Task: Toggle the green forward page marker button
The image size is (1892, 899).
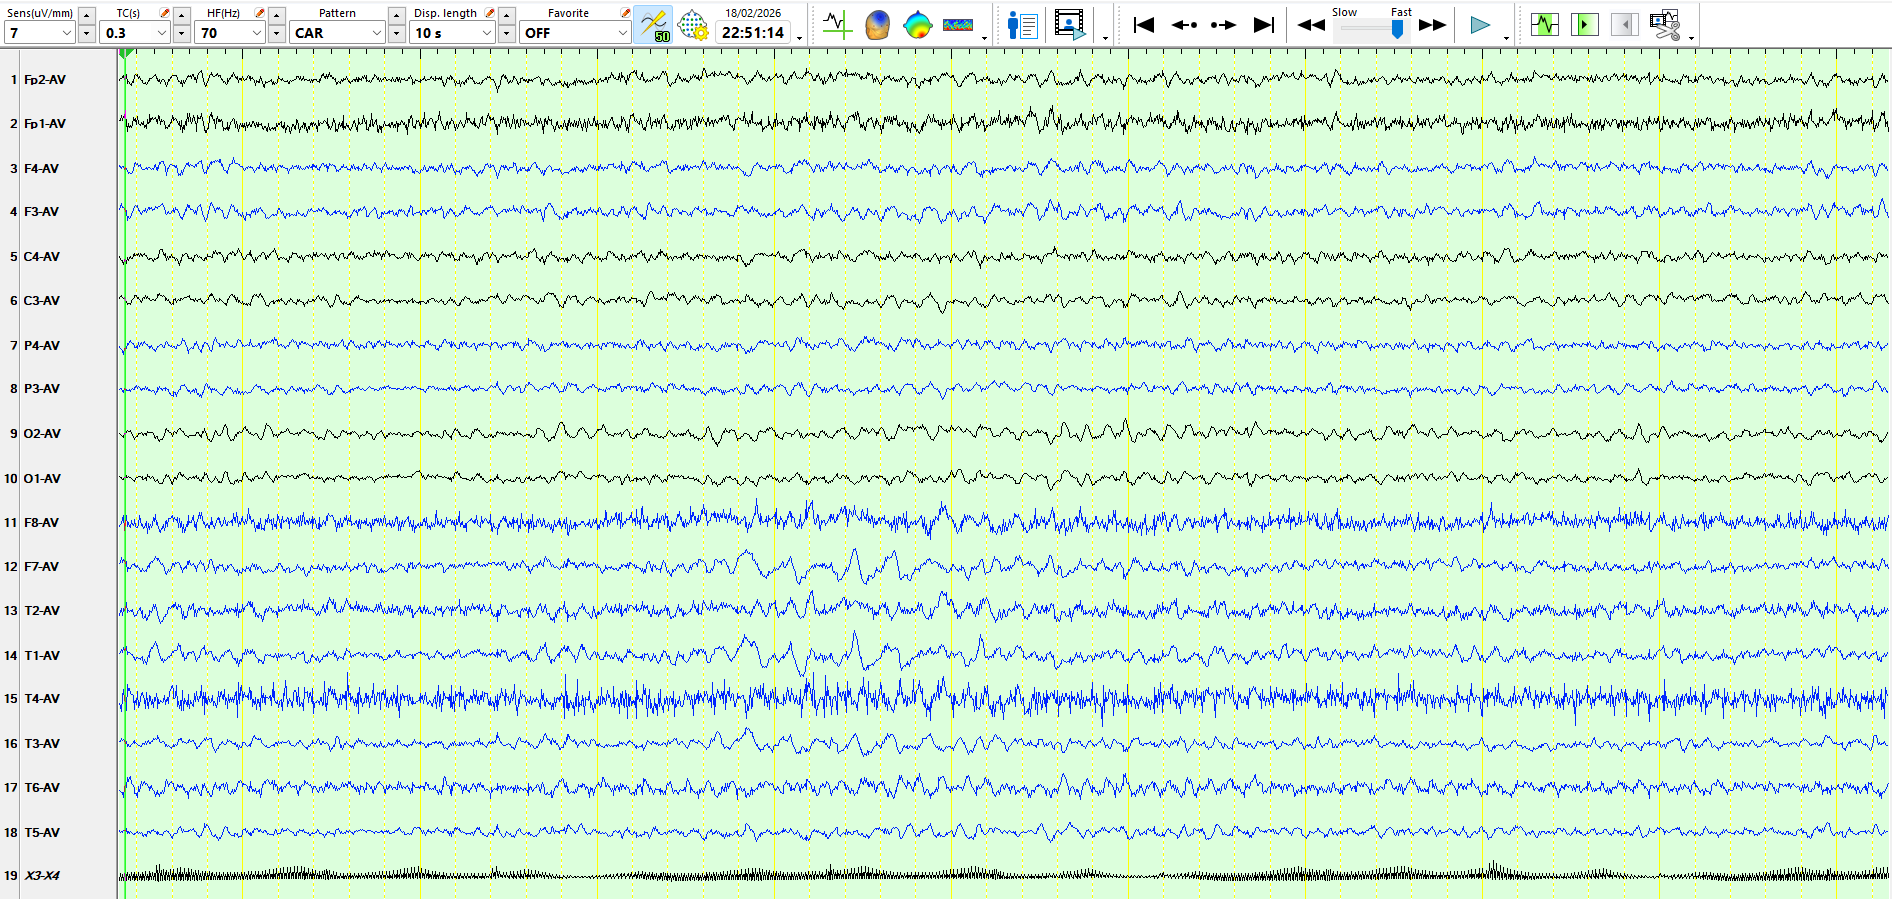Action: point(1584,25)
